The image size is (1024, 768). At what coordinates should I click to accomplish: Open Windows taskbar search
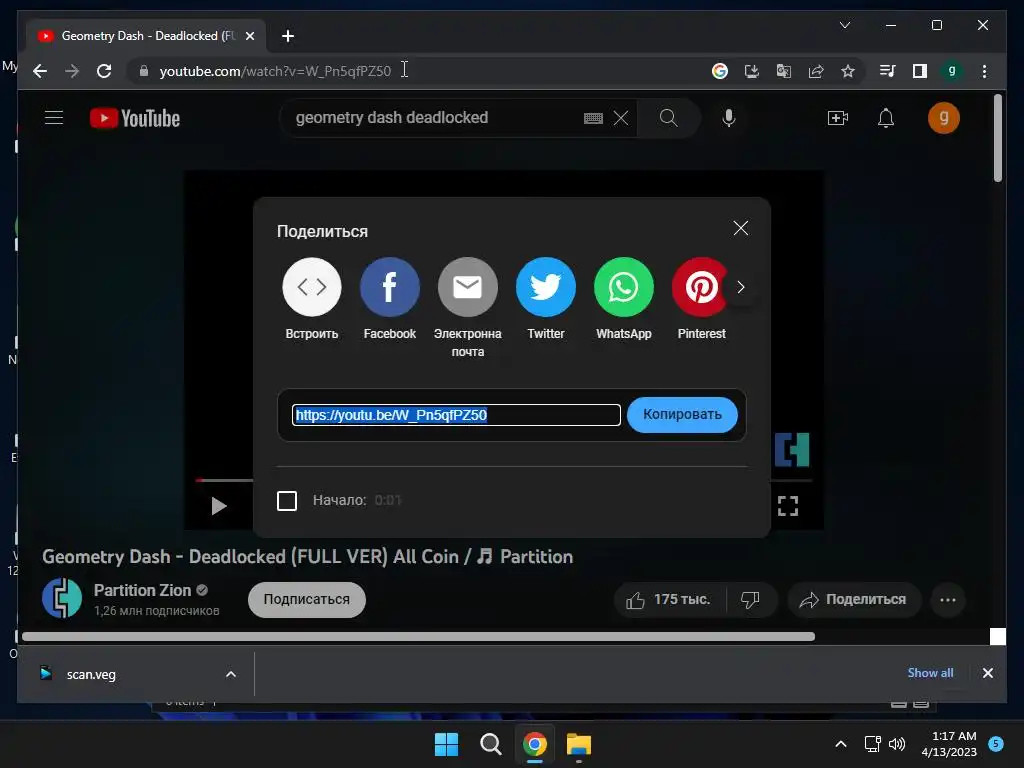click(490, 744)
